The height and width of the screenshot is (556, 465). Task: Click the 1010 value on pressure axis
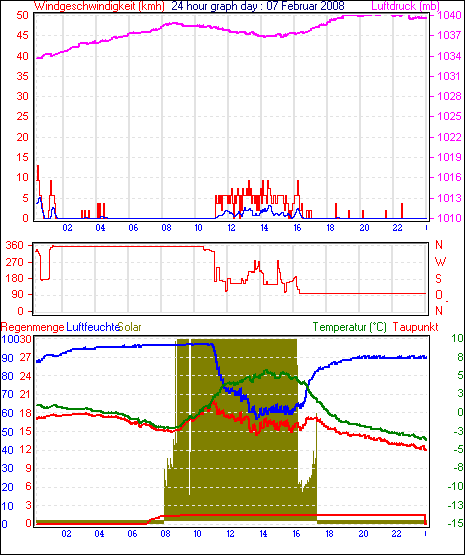pos(449,218)
